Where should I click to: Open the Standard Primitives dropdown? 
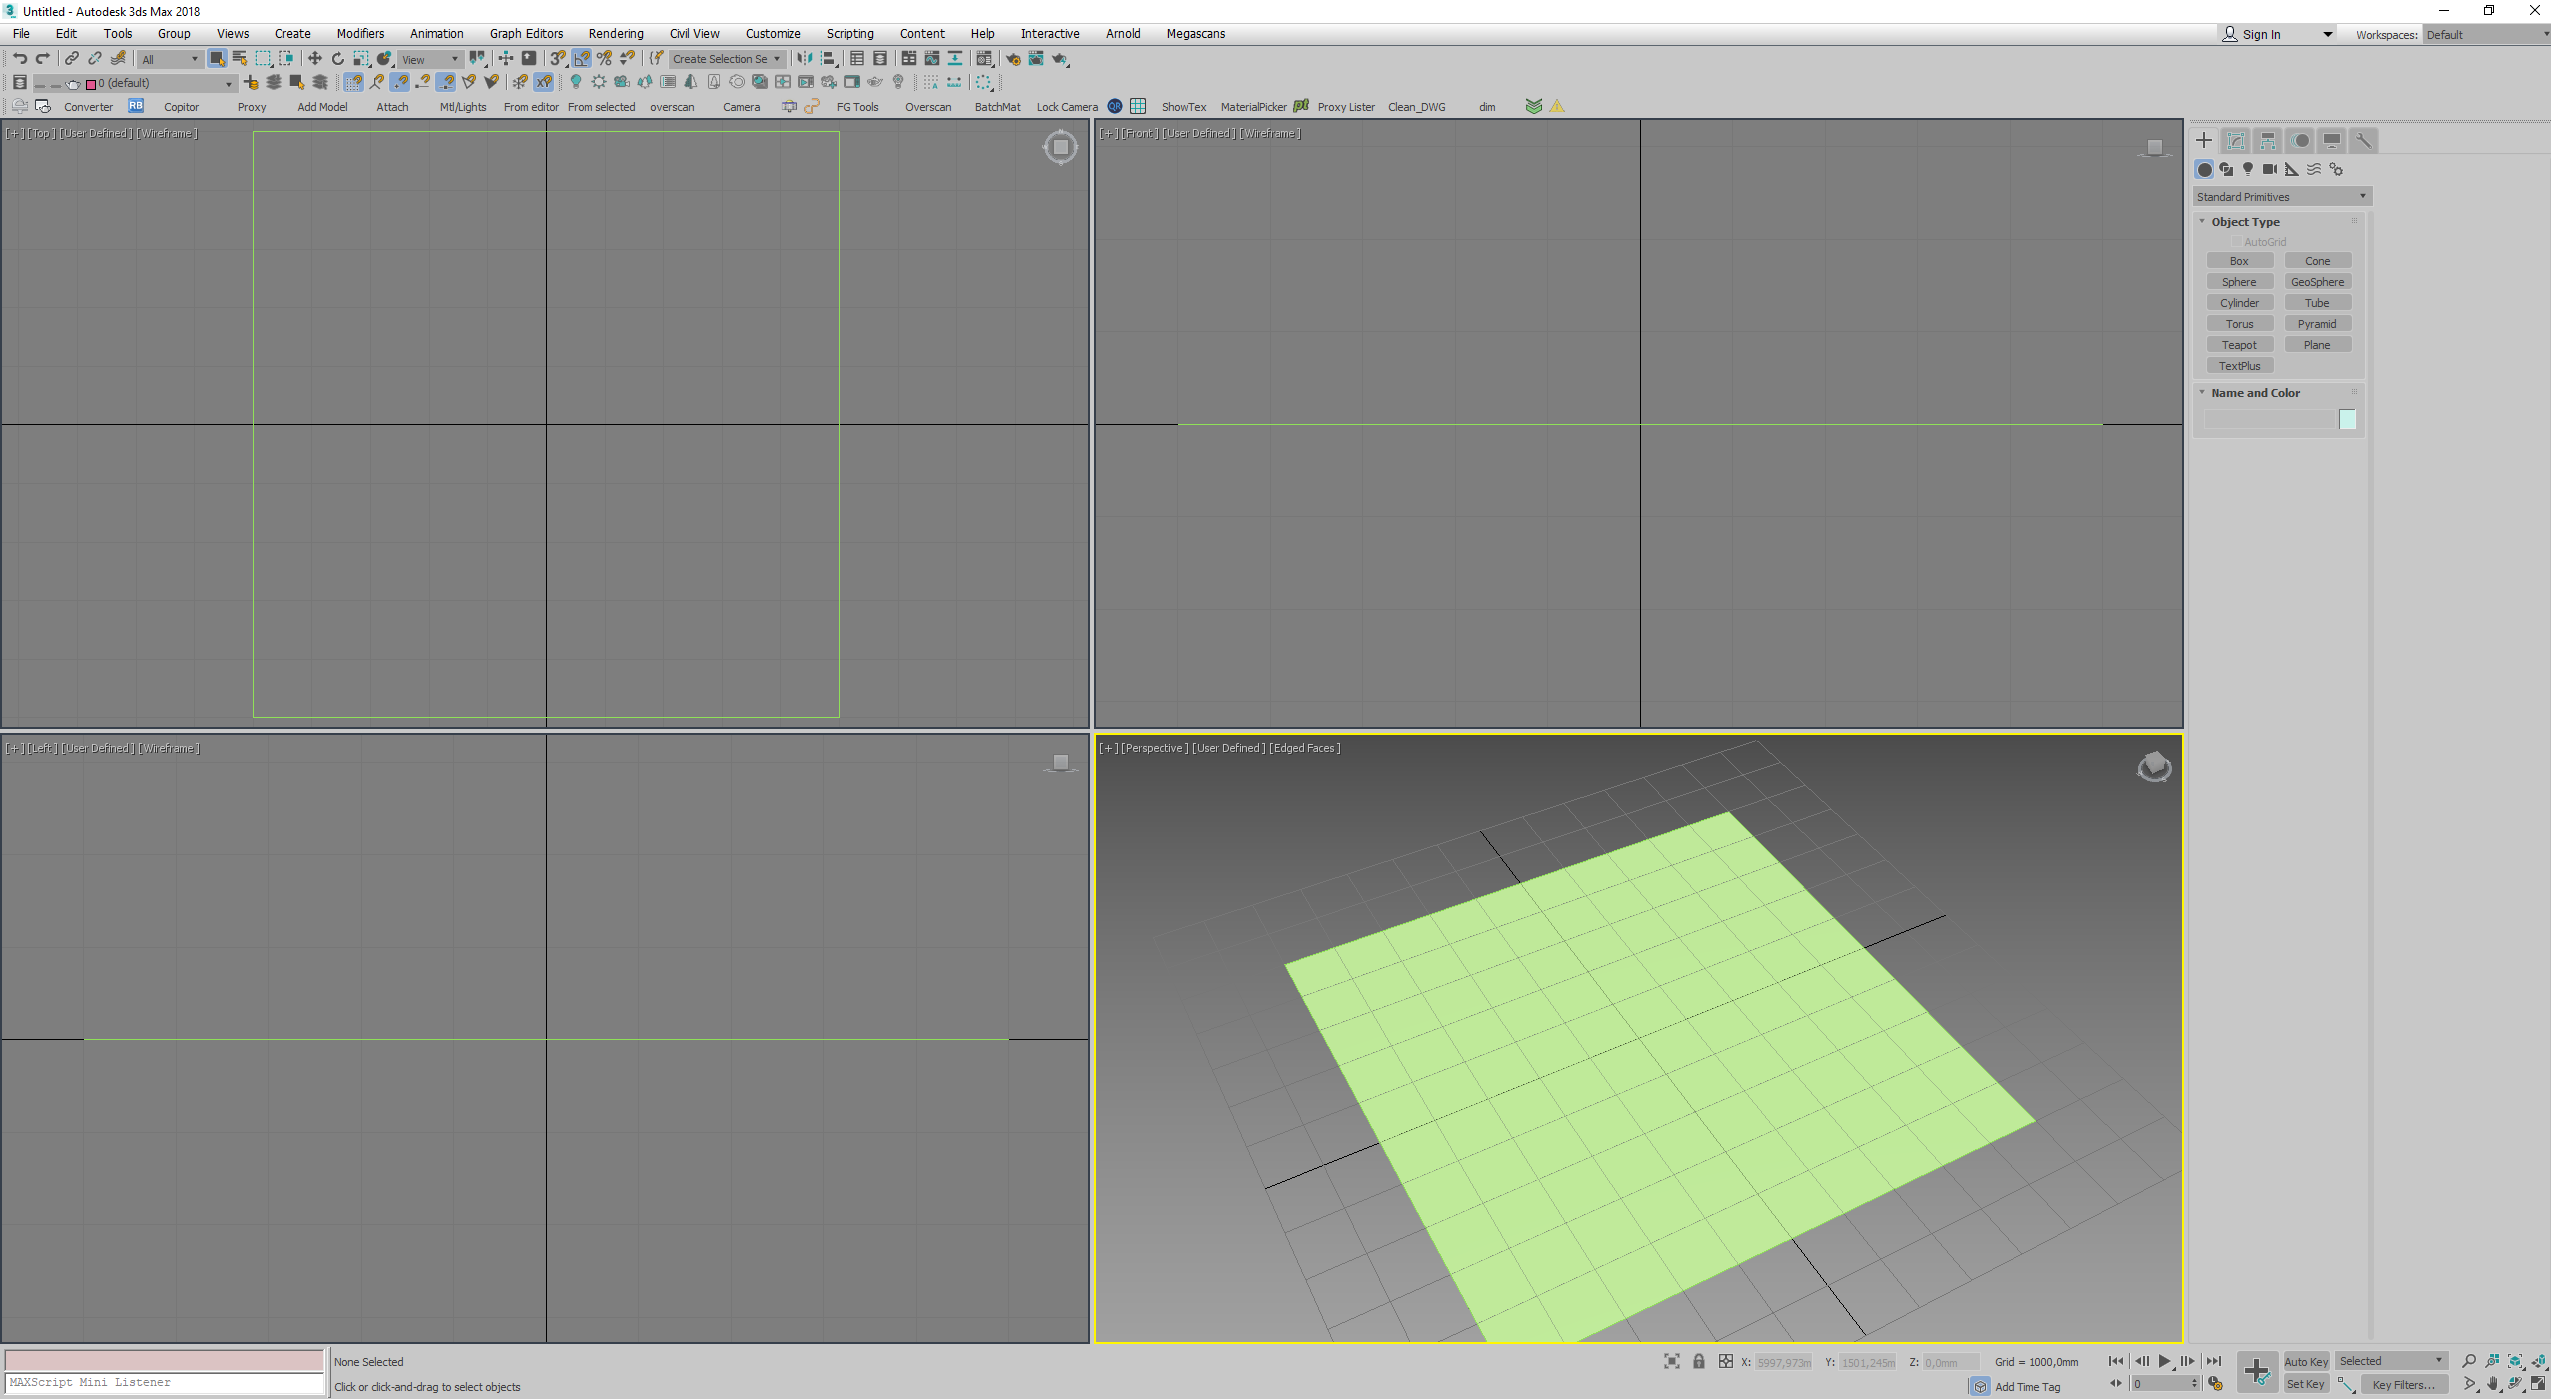(2281, 197)
